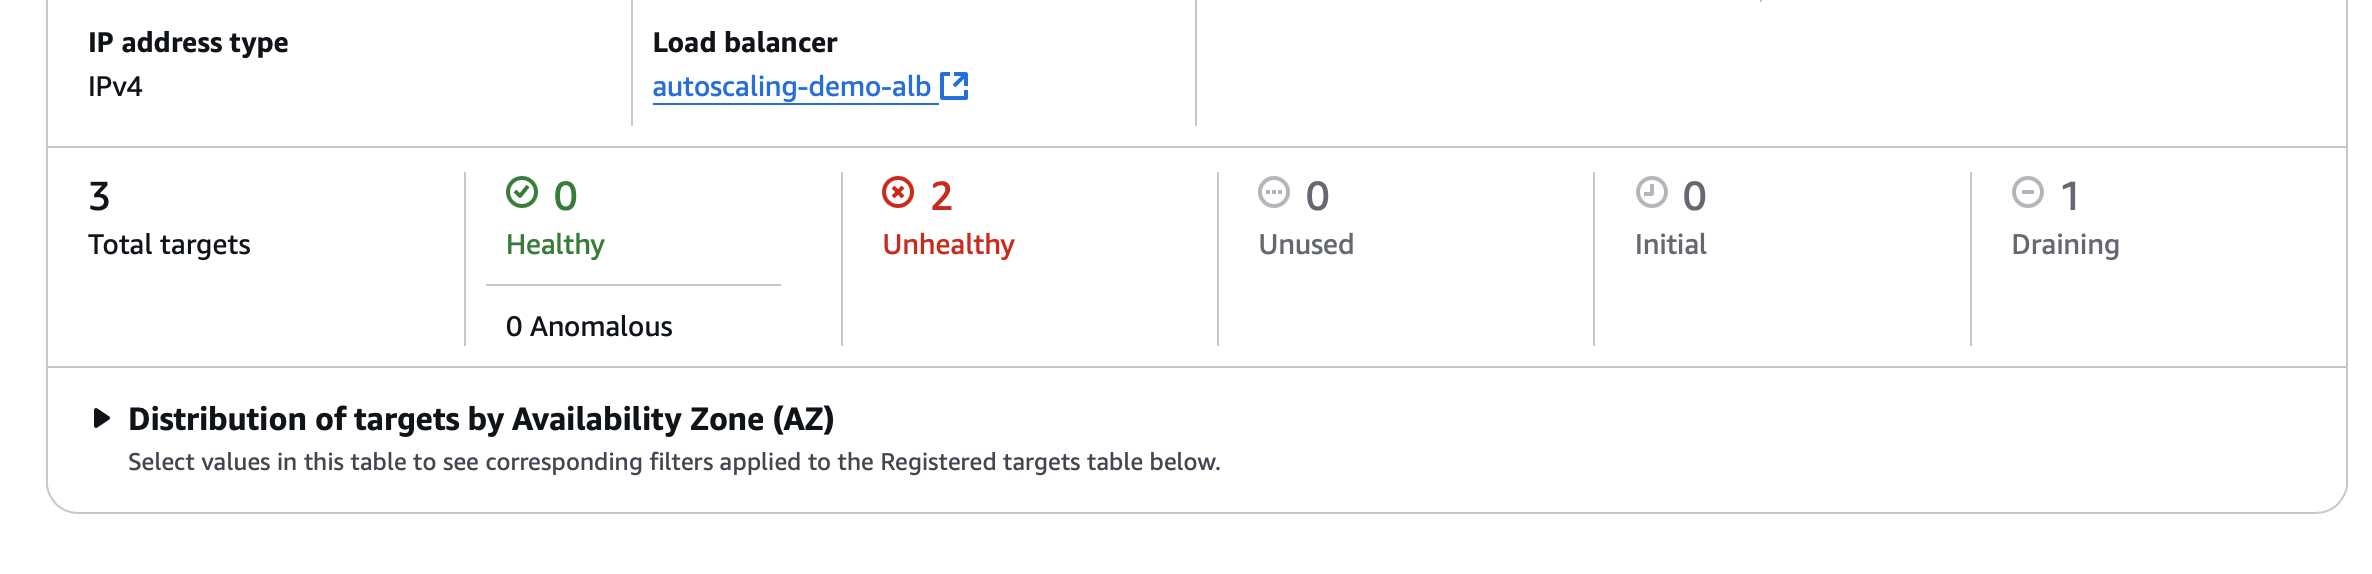This screenshot has height=574, width=2372.
Task: Click the draining target count 1
Action: click(x=2070, y=197)
